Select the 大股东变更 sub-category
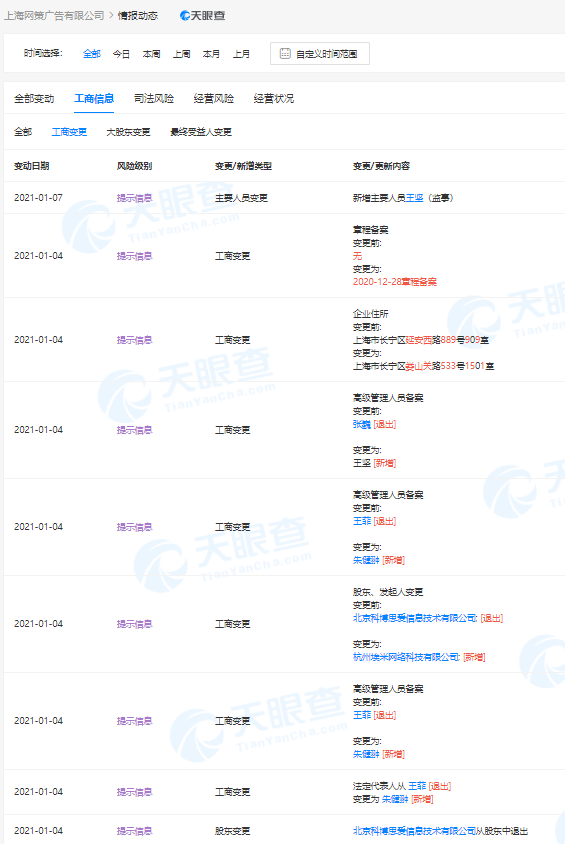The width and height of the screenshot is (565, 844). click(128, 132)
